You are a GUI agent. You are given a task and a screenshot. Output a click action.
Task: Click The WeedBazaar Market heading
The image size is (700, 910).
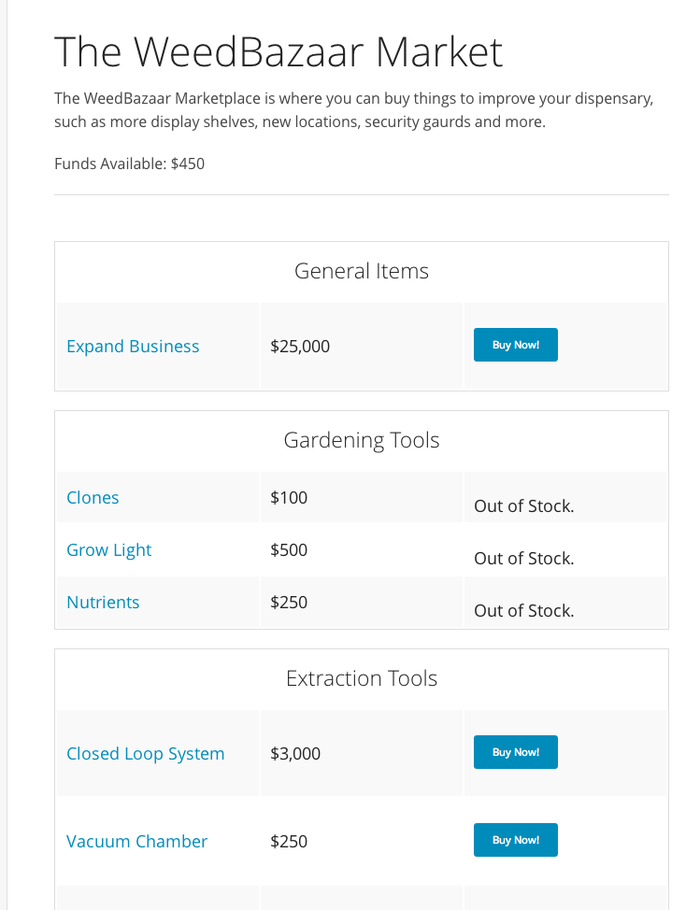coord(279,52)
